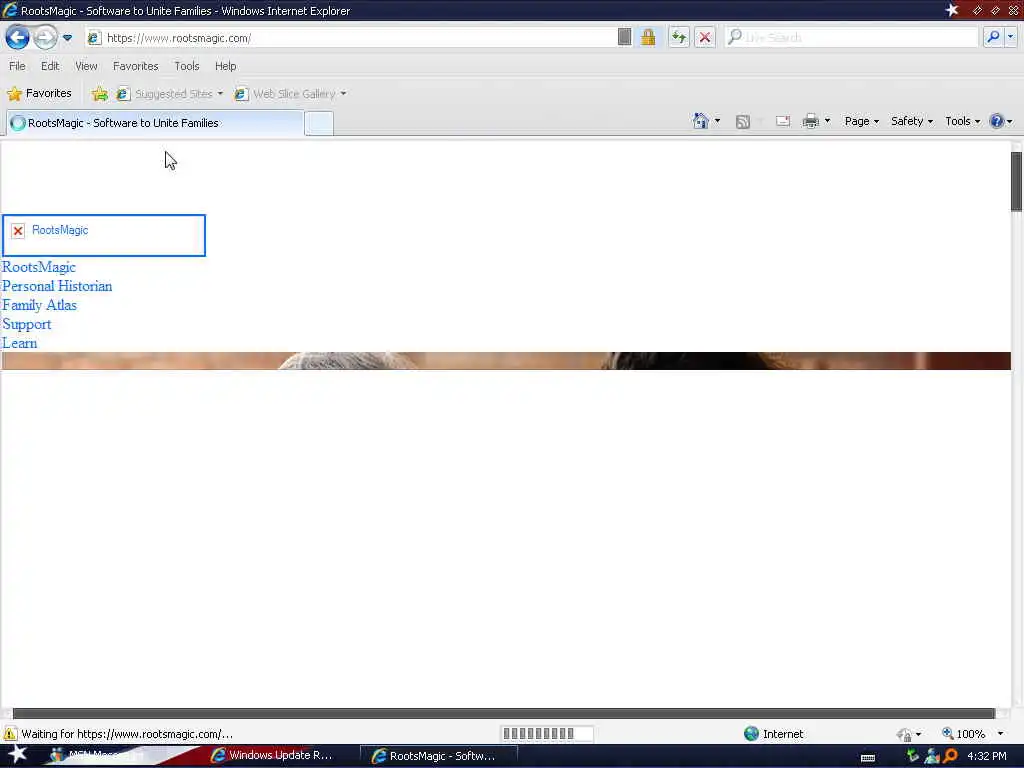Click the Internet zone globe icon
Viewport: 1024px width, 768px height.
(x=751, y=733)
